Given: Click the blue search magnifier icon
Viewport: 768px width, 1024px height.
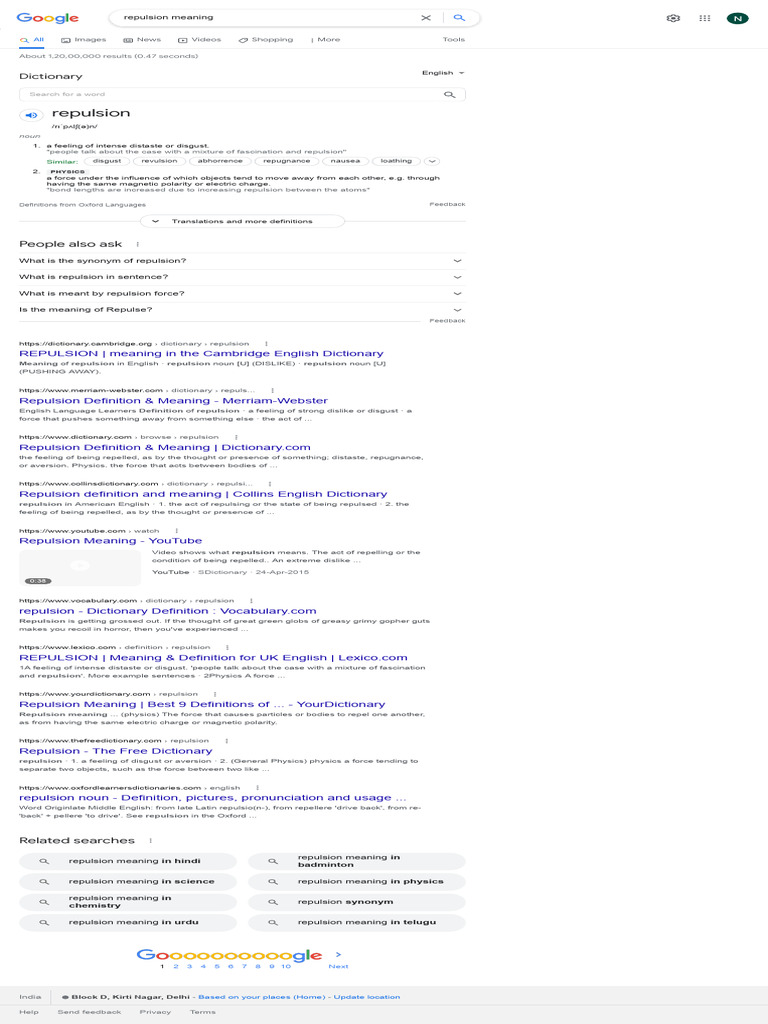Looking at the screenshot, I should coord(459,18).
